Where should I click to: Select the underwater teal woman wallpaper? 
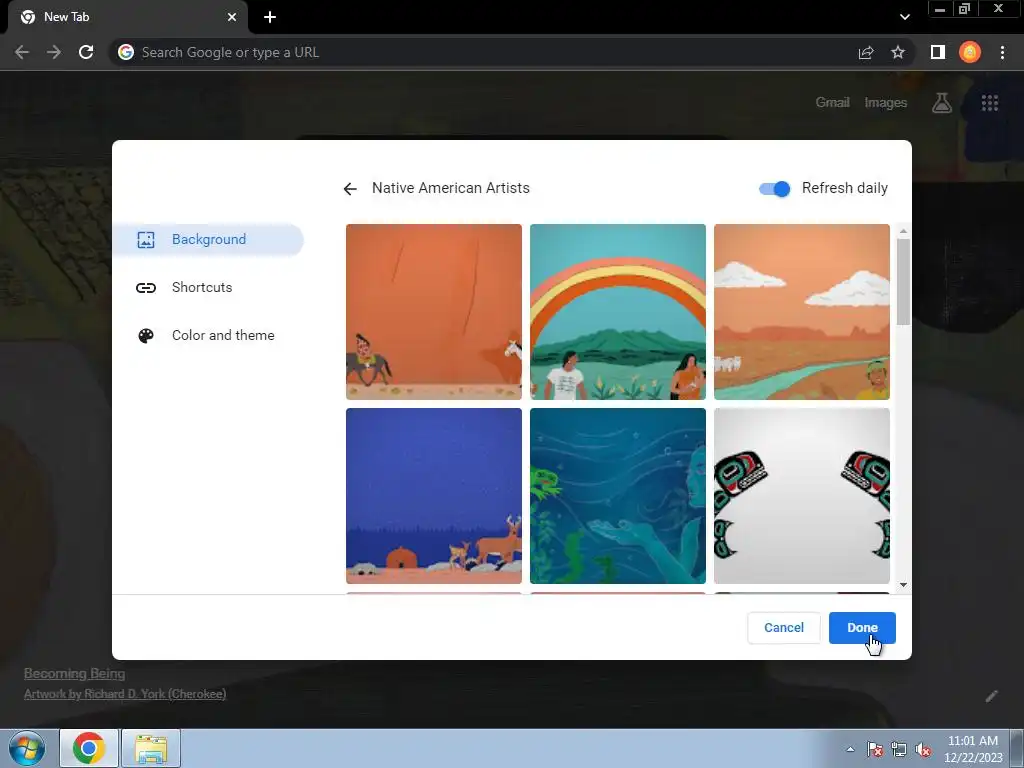(x=618, y=496)
